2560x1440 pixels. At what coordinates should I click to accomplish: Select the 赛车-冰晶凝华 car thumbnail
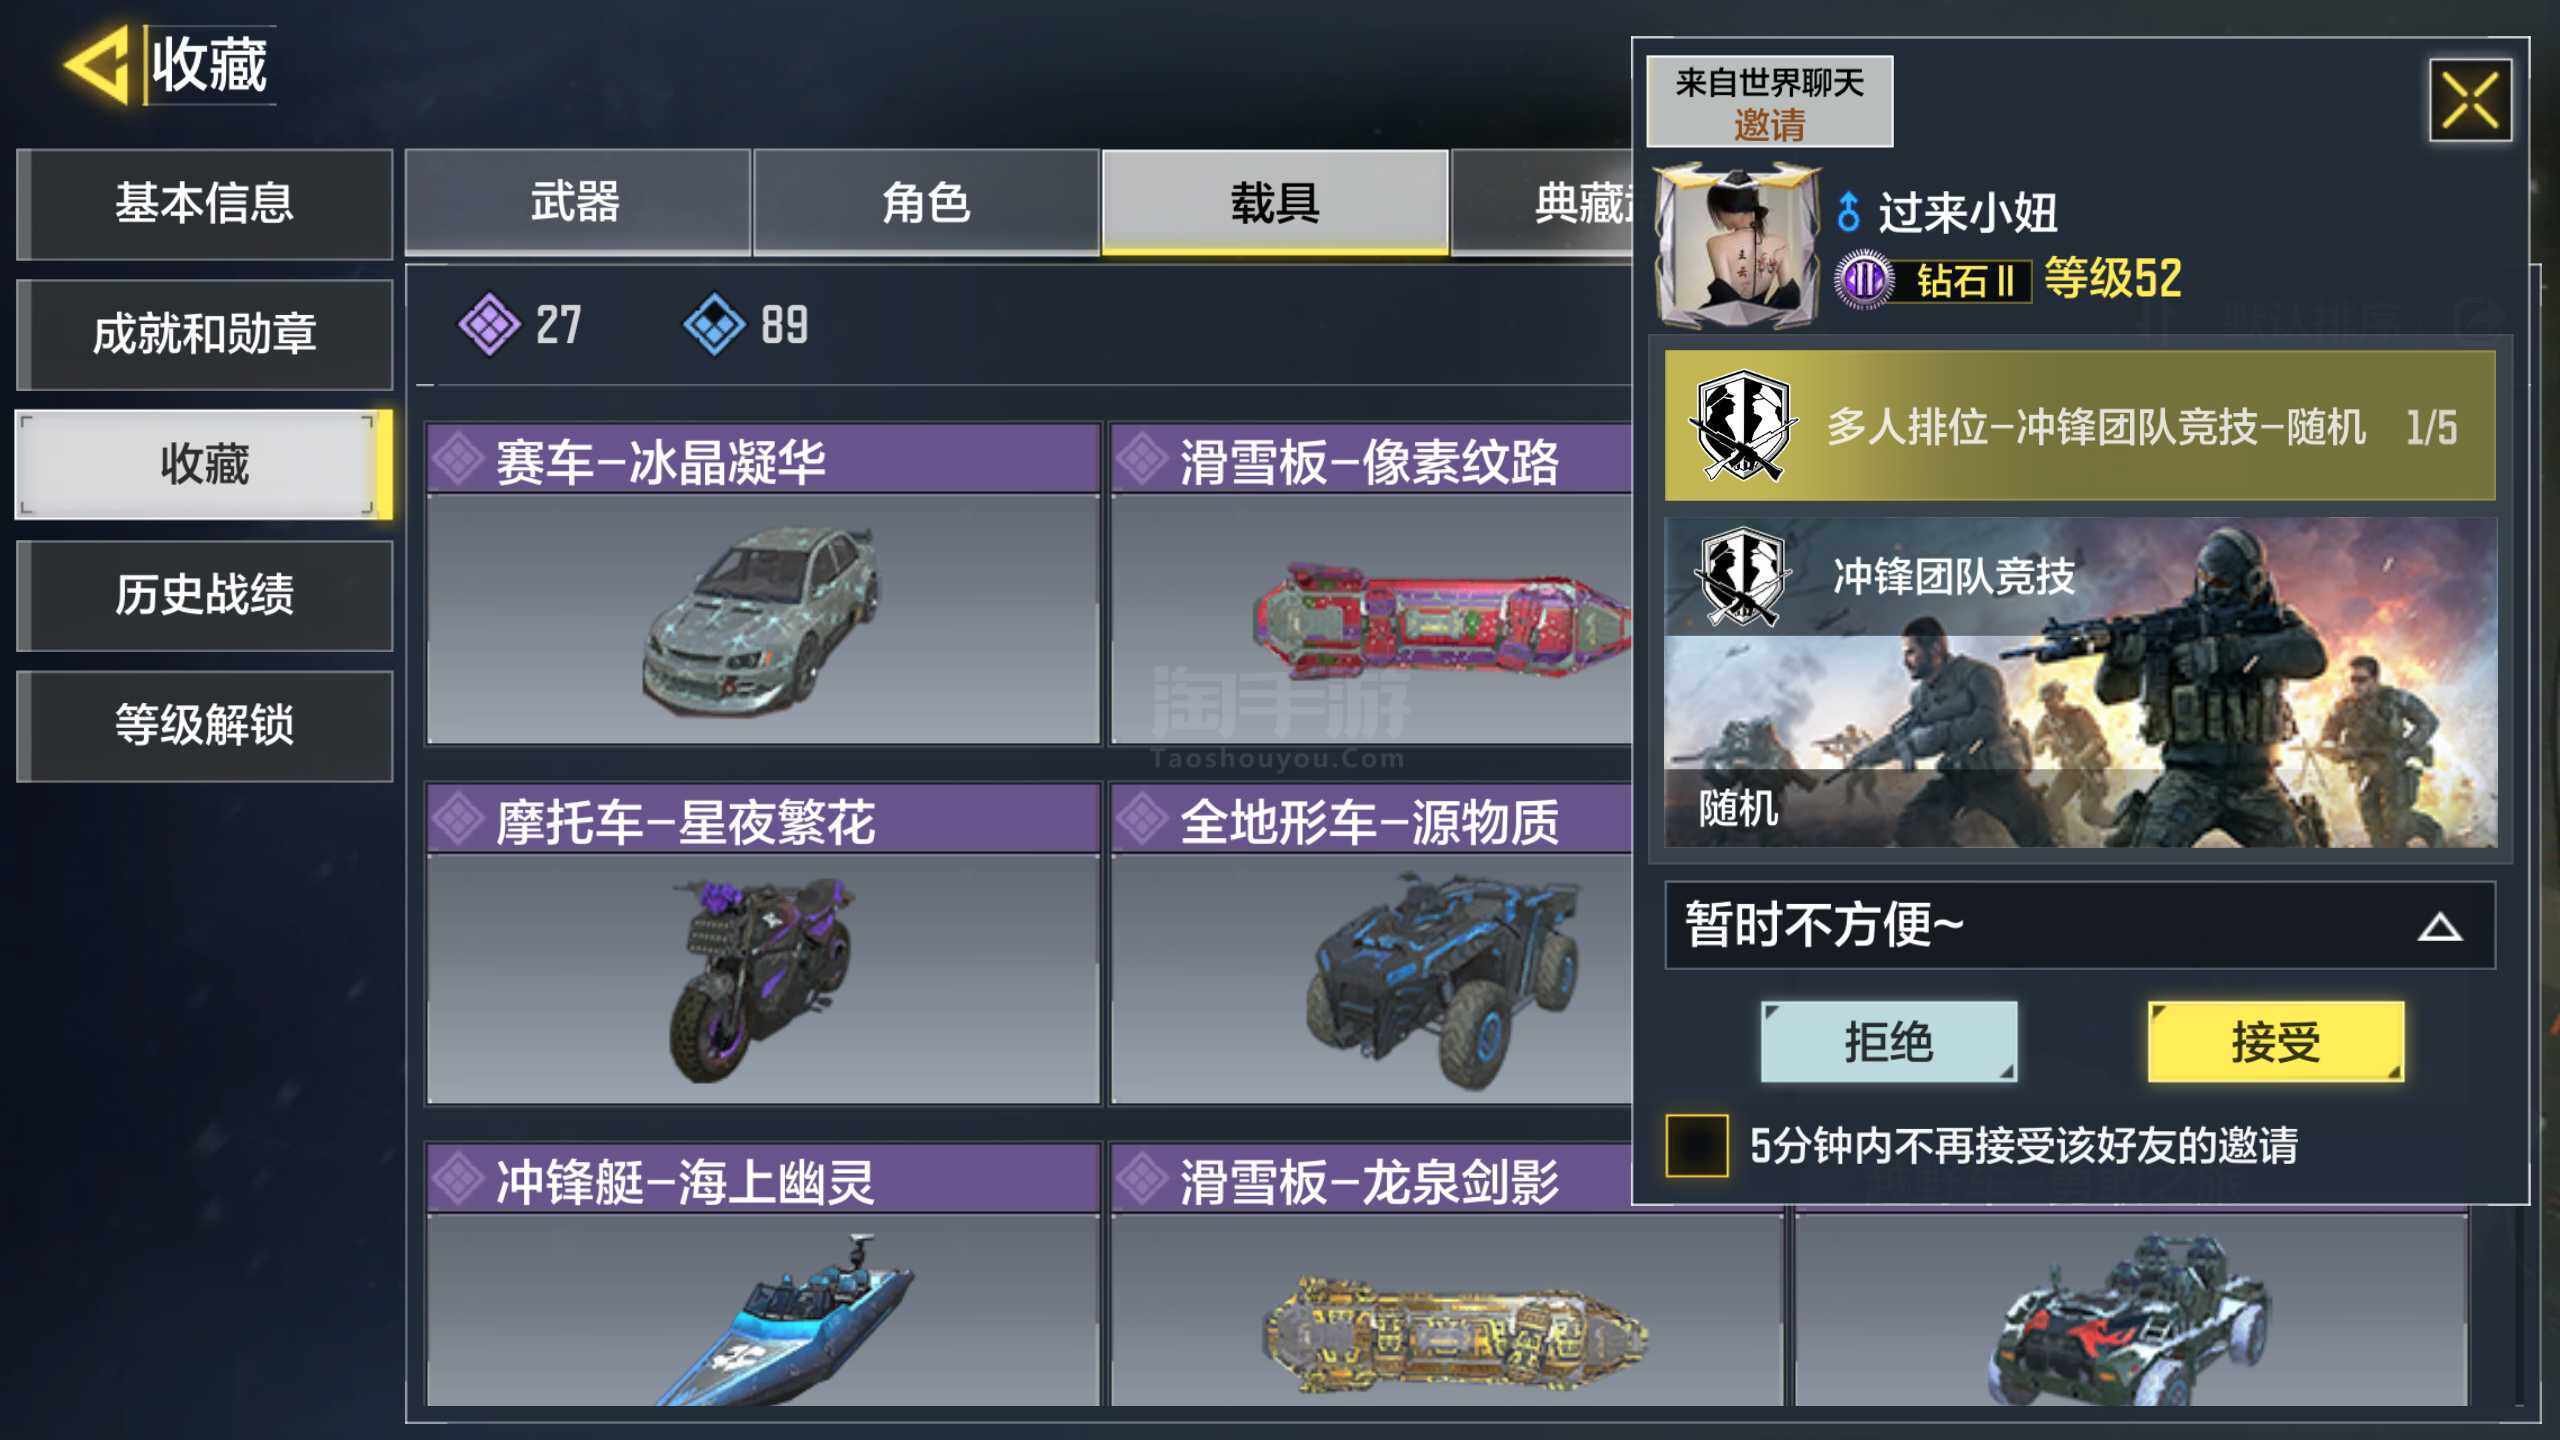pos(763,618)
